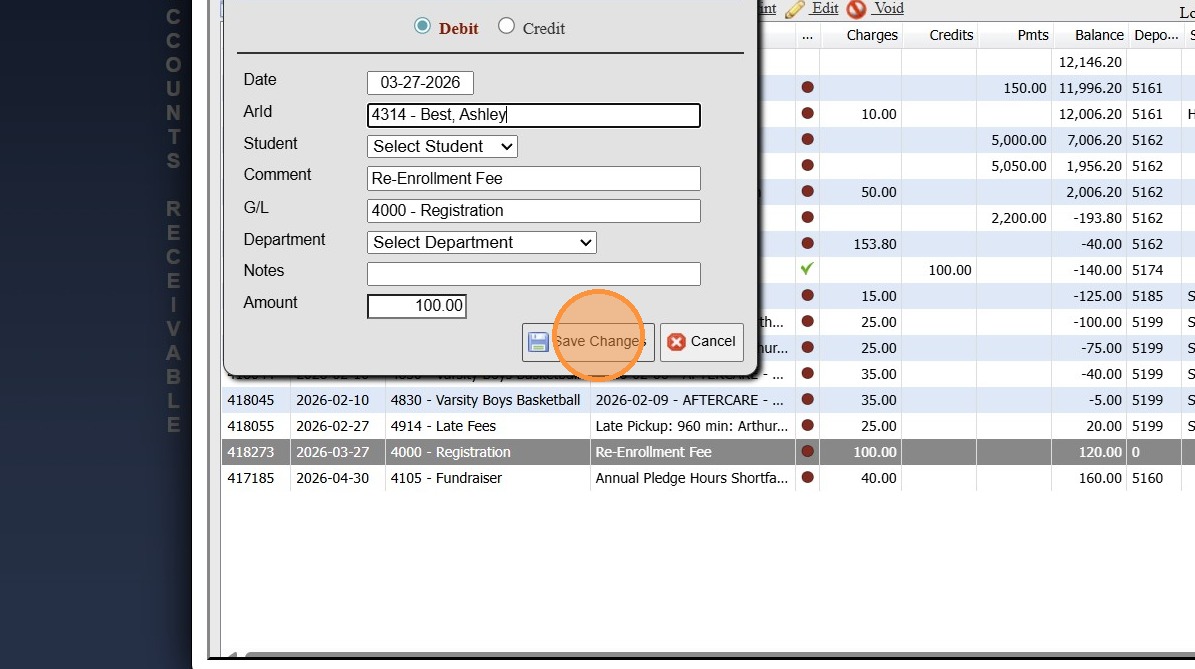Click balance value 12,146.20
This screenshot has height=669, width=1195.
[1090, 62]
